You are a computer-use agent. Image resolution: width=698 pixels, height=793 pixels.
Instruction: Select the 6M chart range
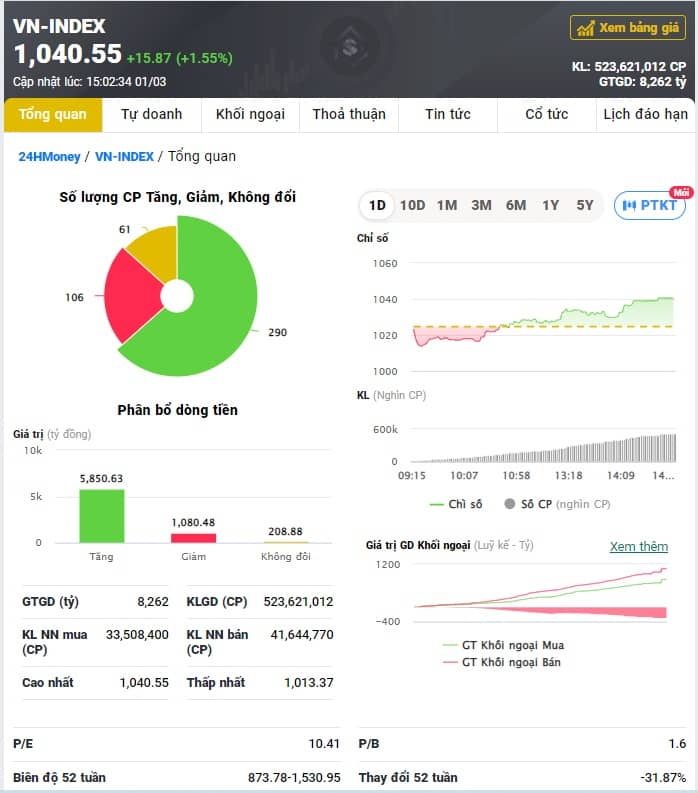coord(516,205)
